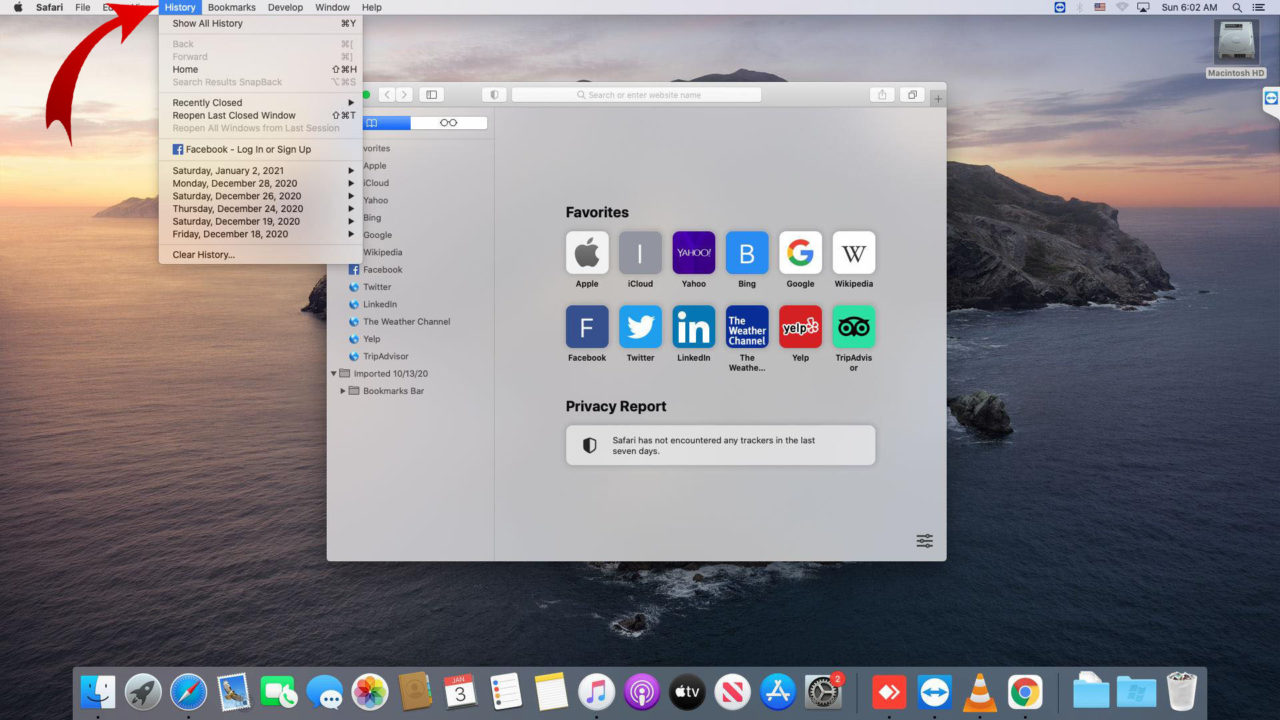The image size is (1280, 720).
Task: Expand Saturday, December 26, 2020 history
Action: (x=261, y=196)
